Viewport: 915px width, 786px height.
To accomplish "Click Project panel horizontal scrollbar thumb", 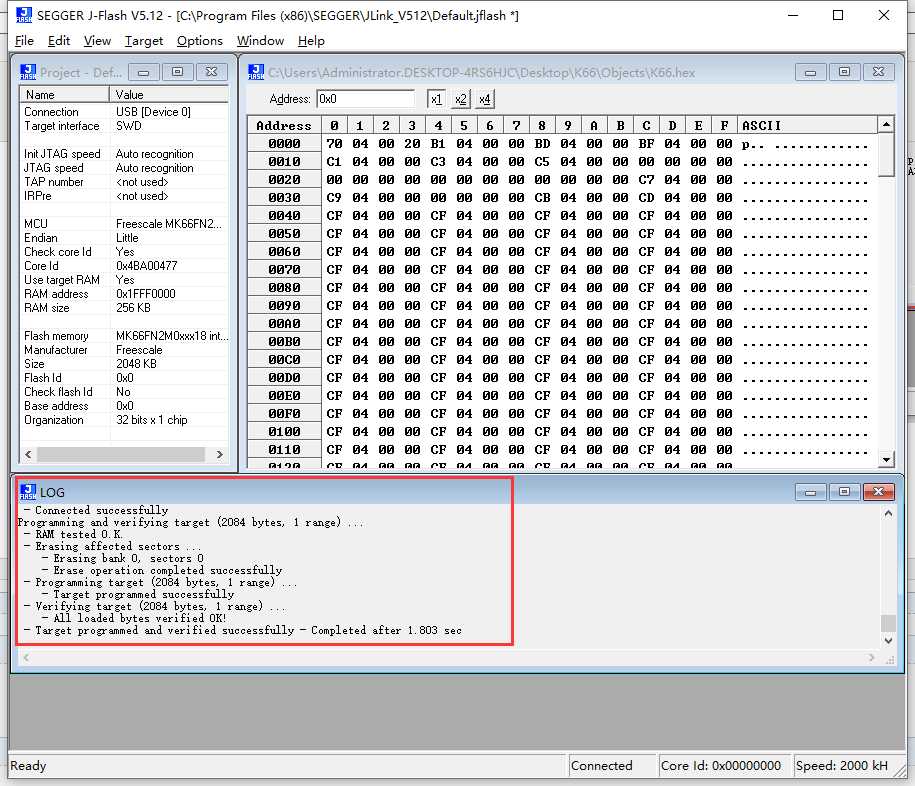I will pyautogui.click(x=121, y=454).
